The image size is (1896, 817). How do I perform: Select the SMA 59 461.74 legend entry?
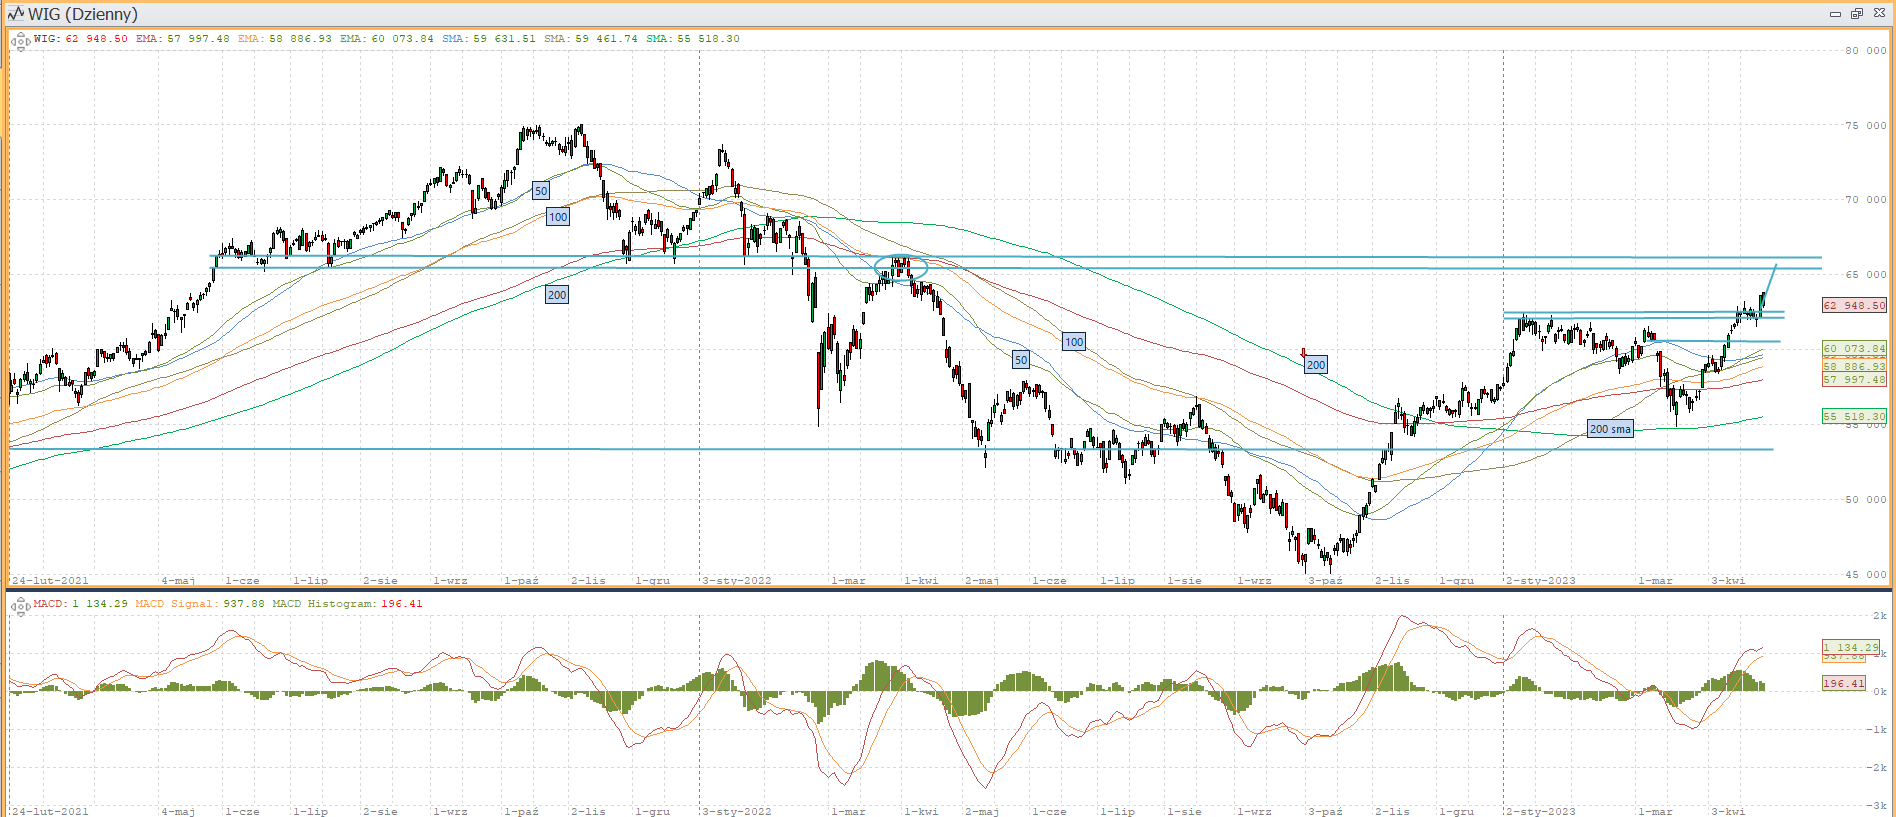[590, 39]
